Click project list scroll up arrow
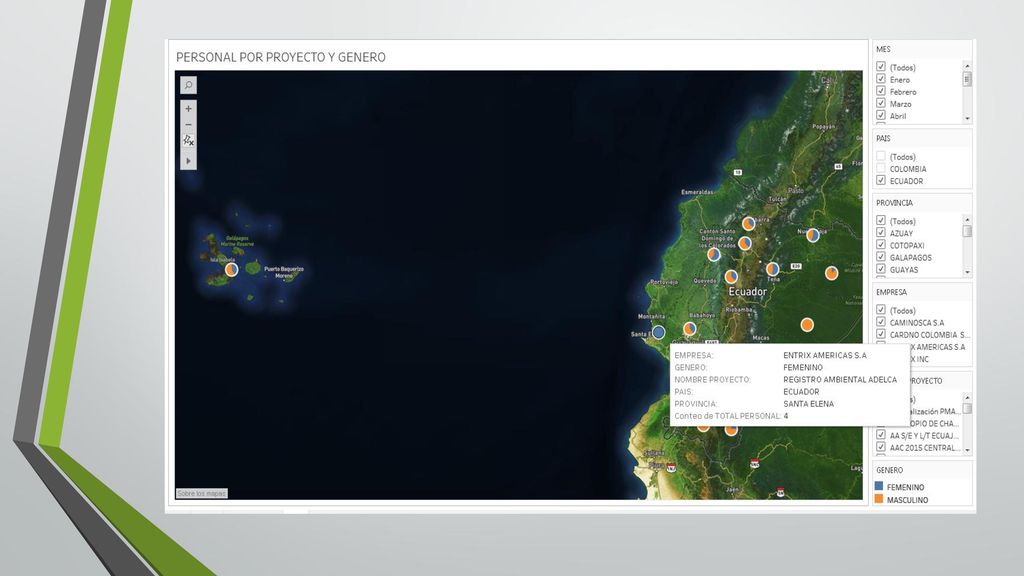Viewport: 1024px width, 576px height. click(x=967, y=397)
